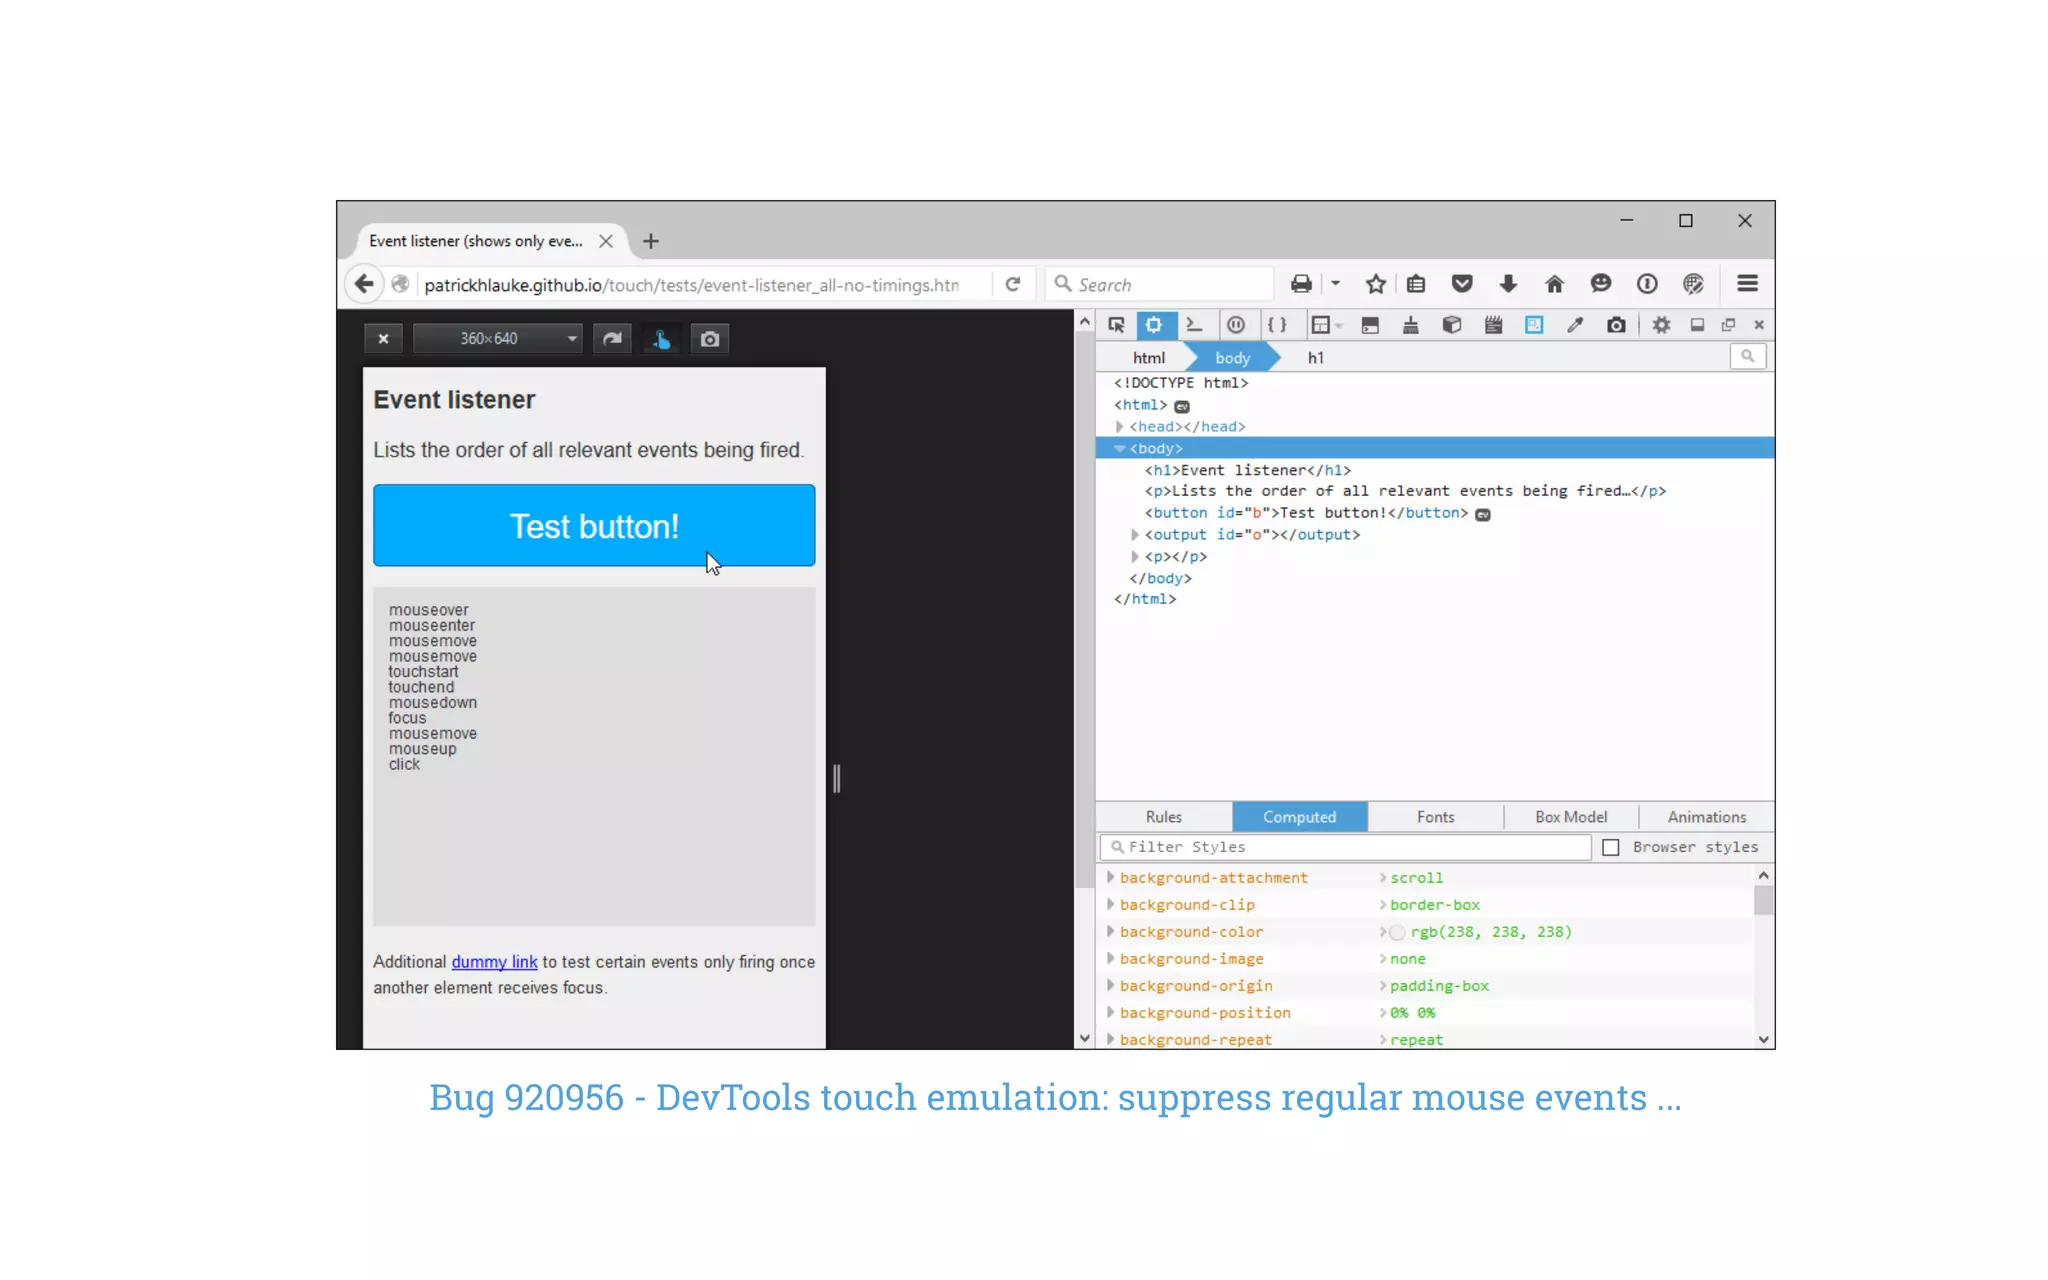
Task: Open the Box Model tab
Action: pyautogui.click(x=1571, y=817)
